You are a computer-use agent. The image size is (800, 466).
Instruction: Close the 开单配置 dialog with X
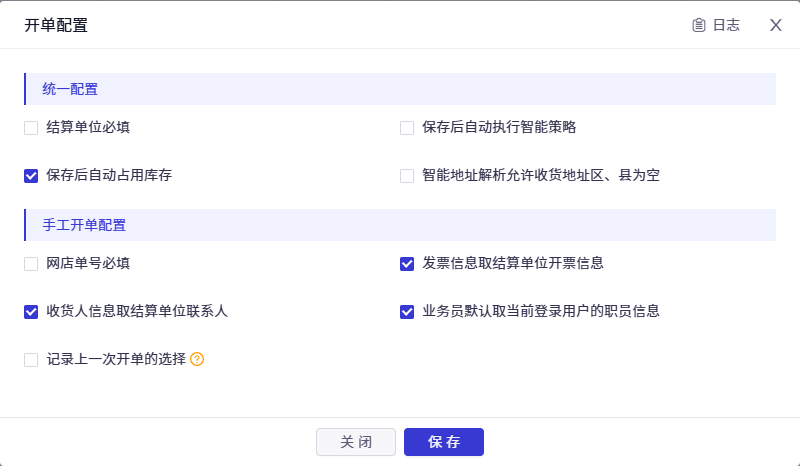pos(776,25)
